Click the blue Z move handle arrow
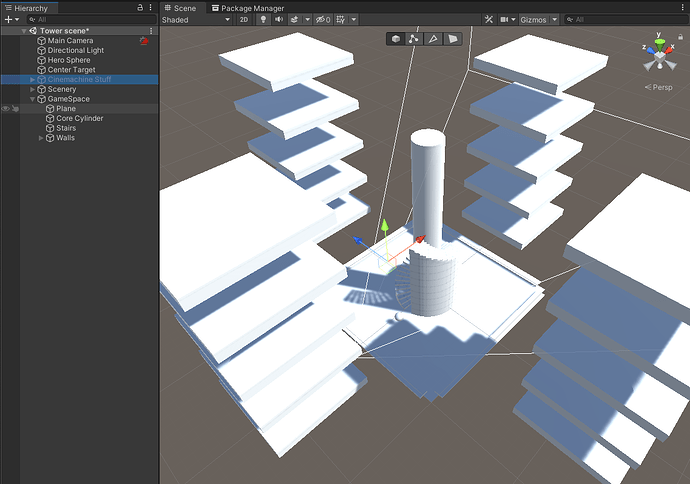The height and width of the screenshot is (484, 690). [358, 240]
